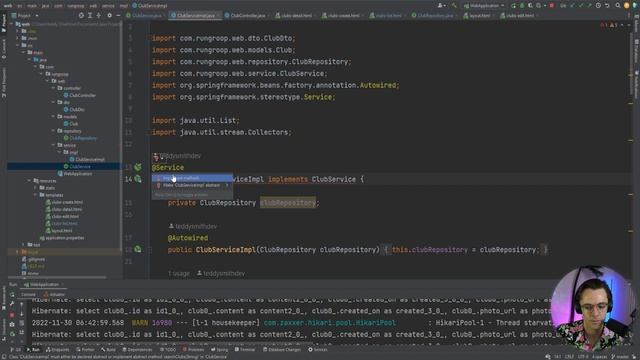
Task: Open Spring tool window button
Action: coord(220,350)
